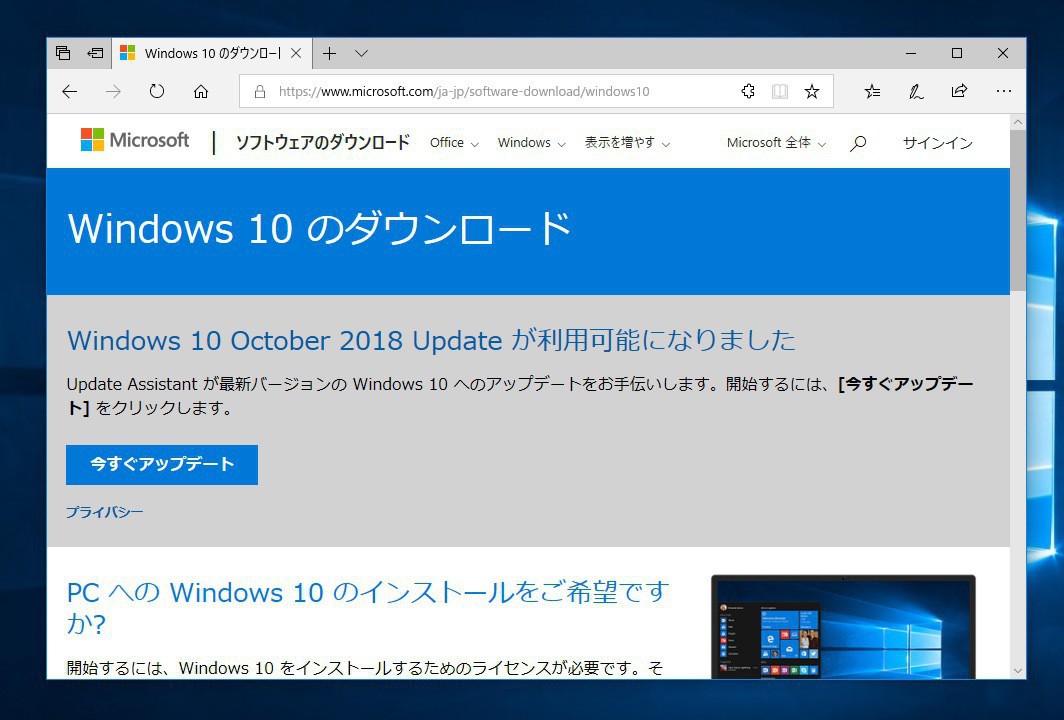Click the Windows 10 laptop image
This screenshot has height=720, width=1064.
pos(843,627)
